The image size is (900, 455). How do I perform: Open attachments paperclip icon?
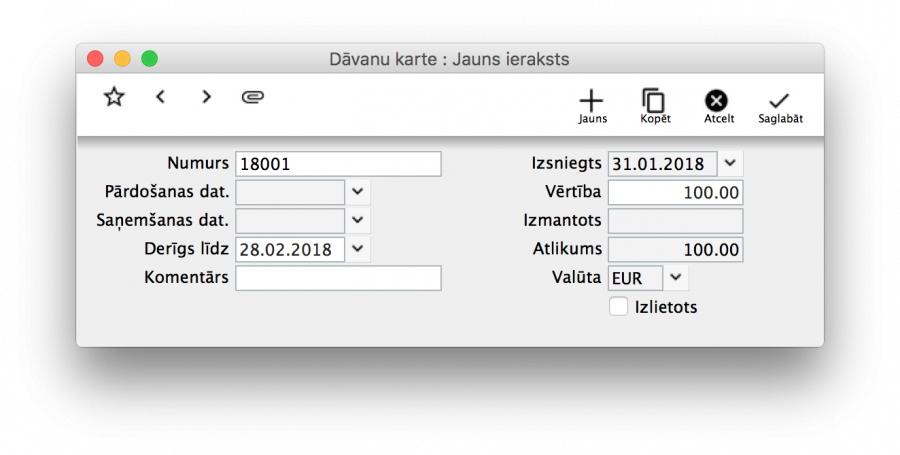tap(253, 97)
